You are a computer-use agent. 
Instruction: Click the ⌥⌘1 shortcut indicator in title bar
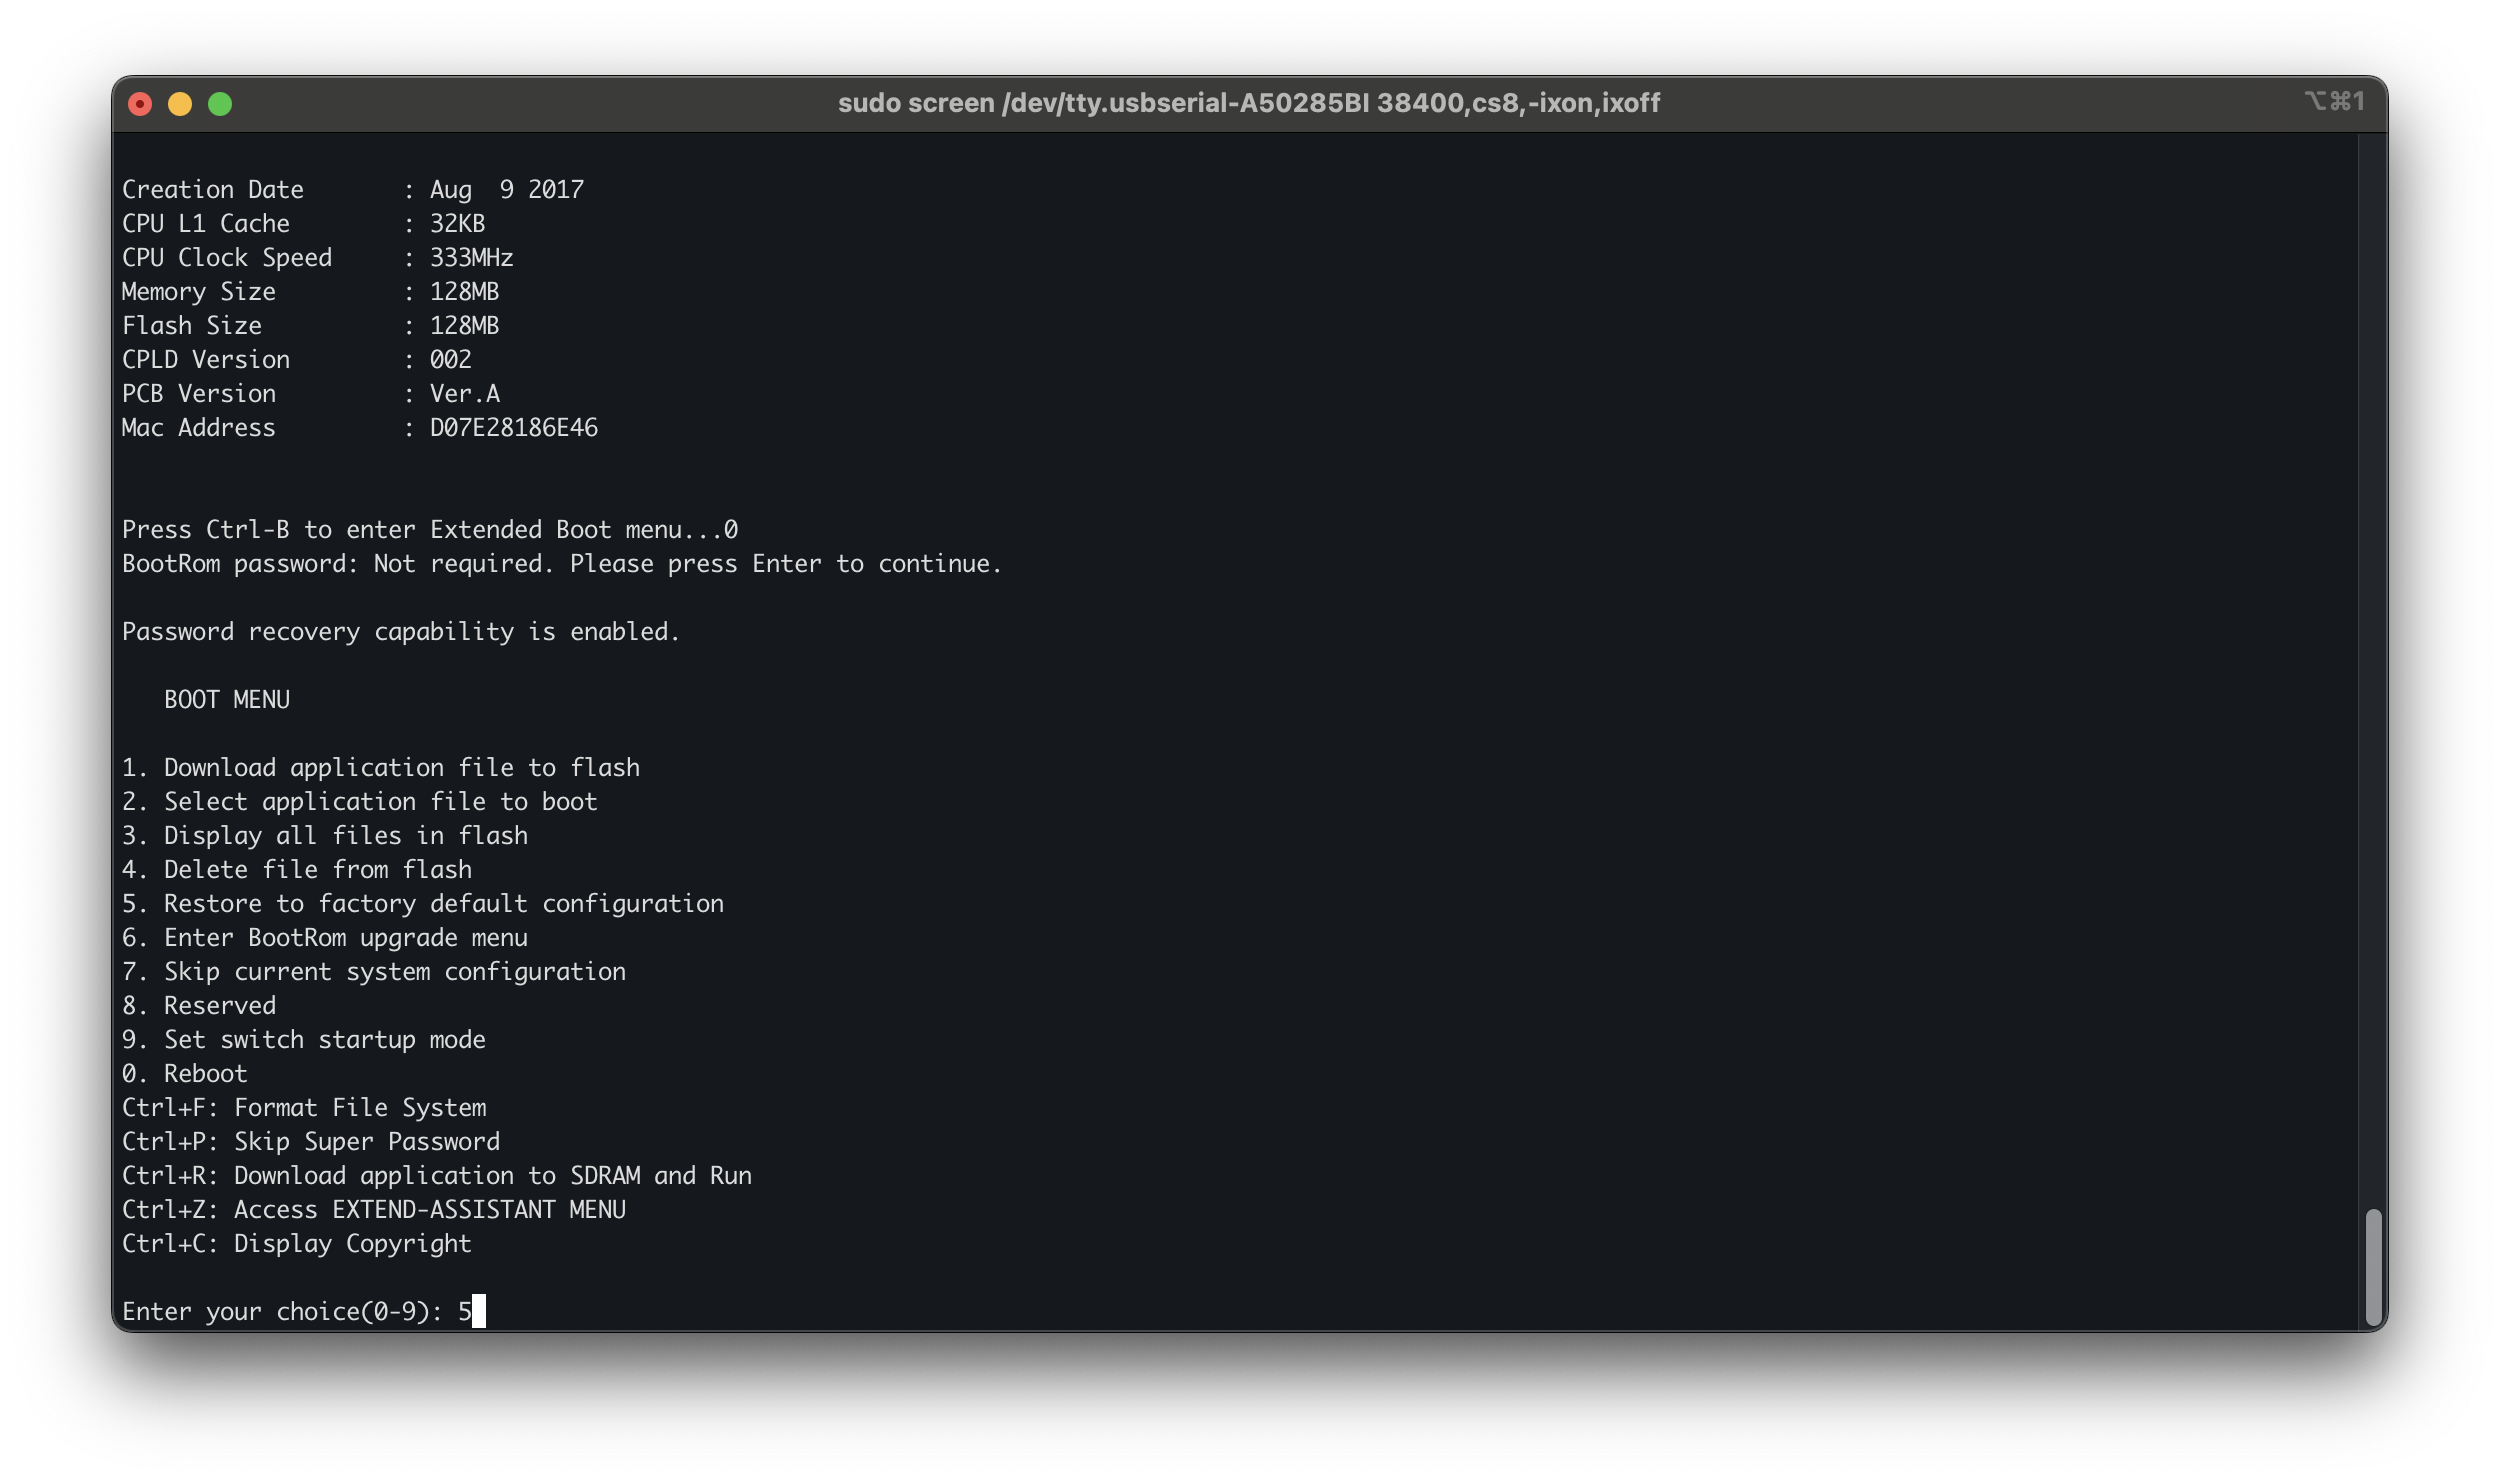pyautogui.click(x=2334, y=102)
